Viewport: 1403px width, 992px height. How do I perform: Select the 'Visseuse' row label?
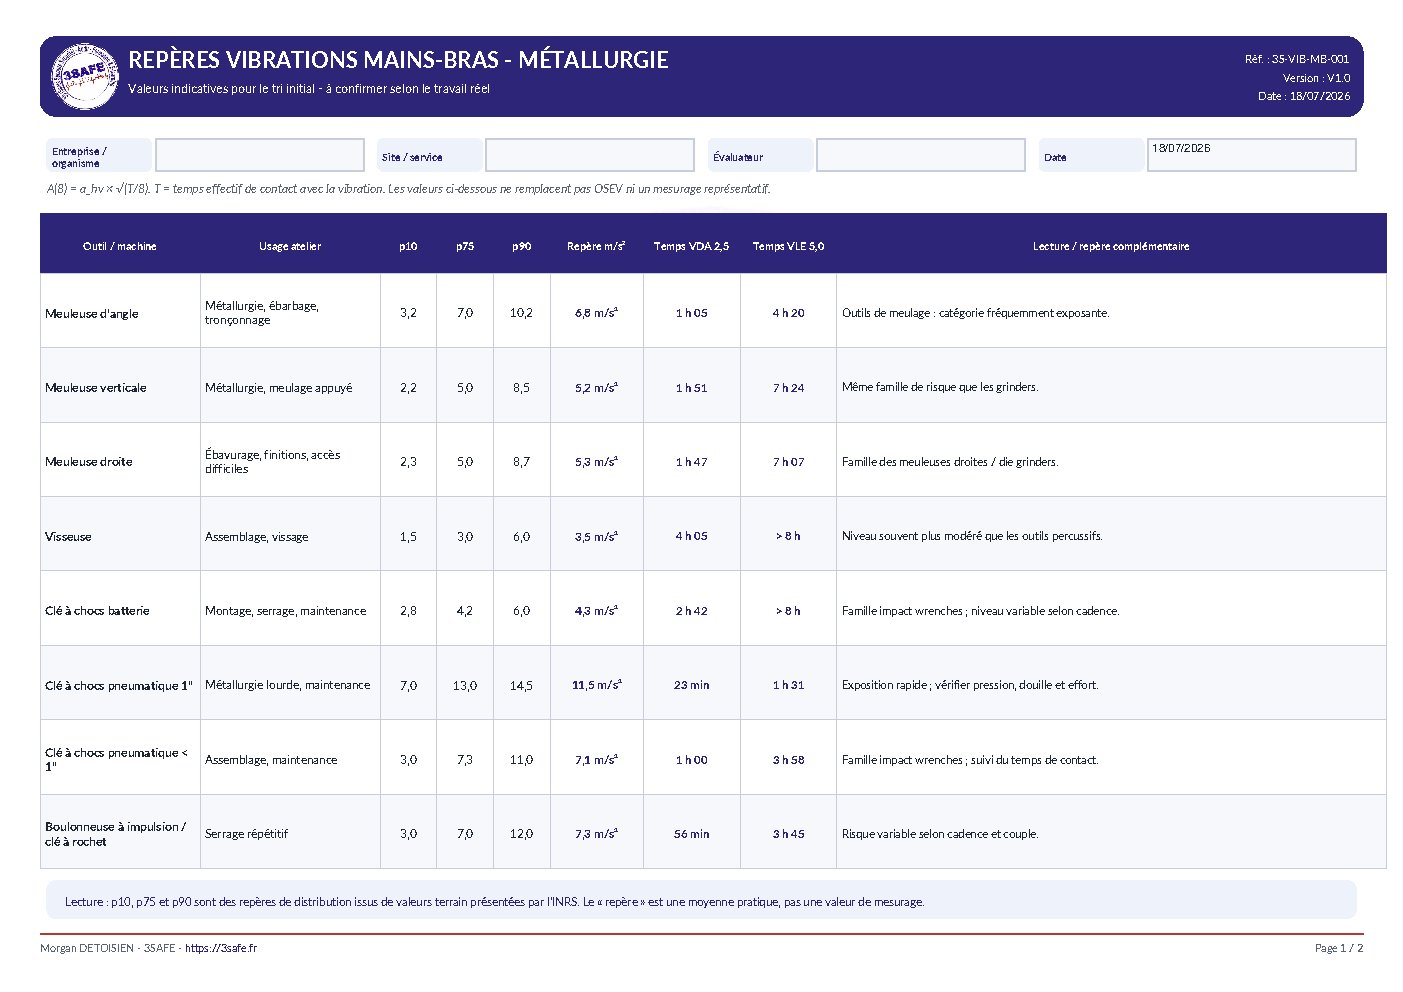click(x=68, y=536)
